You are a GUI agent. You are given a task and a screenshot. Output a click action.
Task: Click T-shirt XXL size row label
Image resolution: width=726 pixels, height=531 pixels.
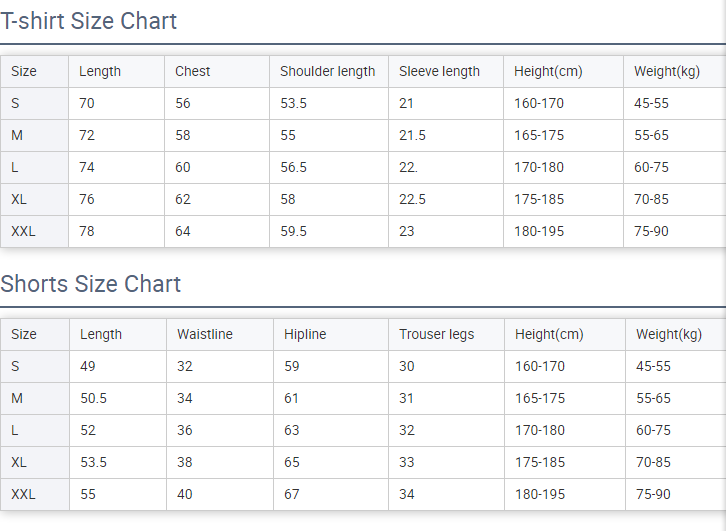pos(23,231)
